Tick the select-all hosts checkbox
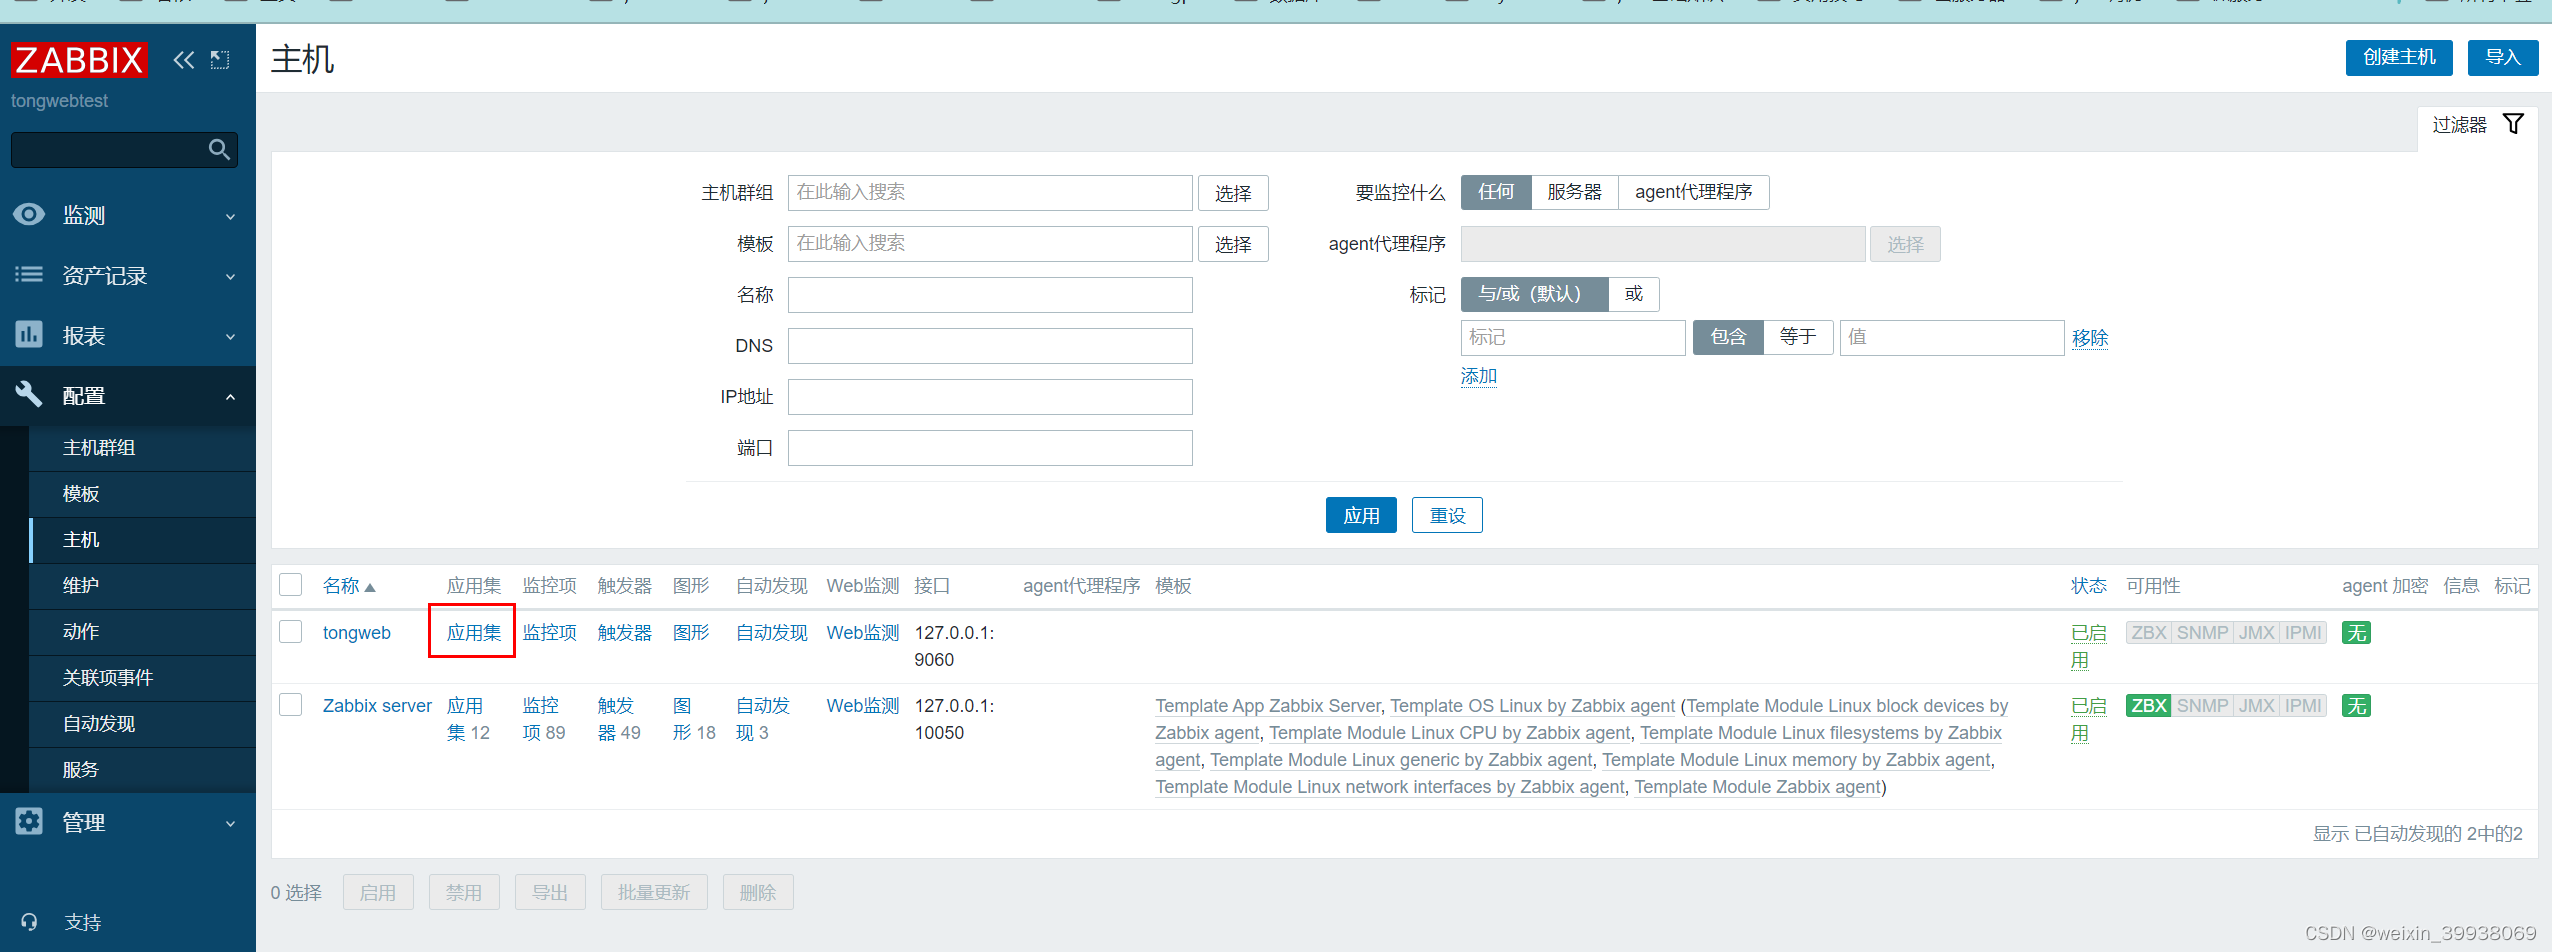The image size is (2552, 952). pos(291,585)
